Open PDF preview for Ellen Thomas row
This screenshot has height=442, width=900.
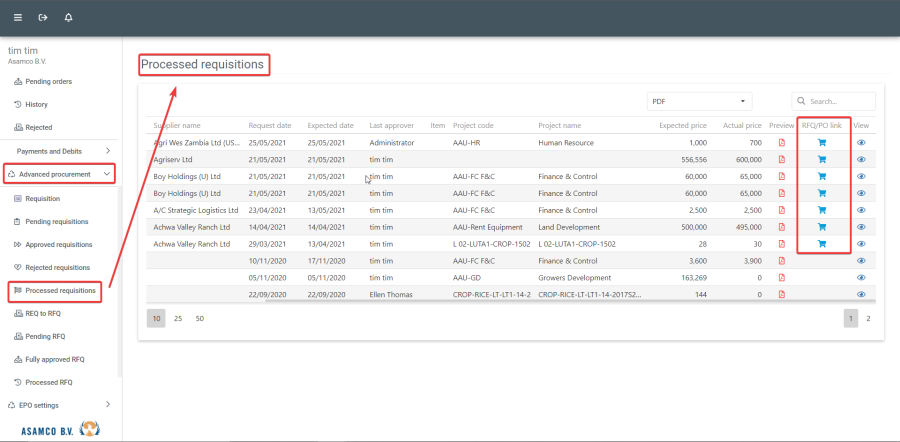(x=782, y=295)
